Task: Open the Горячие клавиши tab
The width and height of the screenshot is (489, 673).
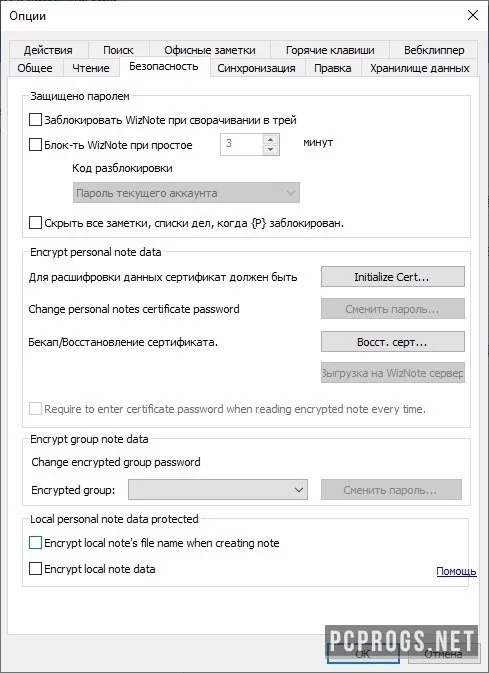Action: [330, 50]
